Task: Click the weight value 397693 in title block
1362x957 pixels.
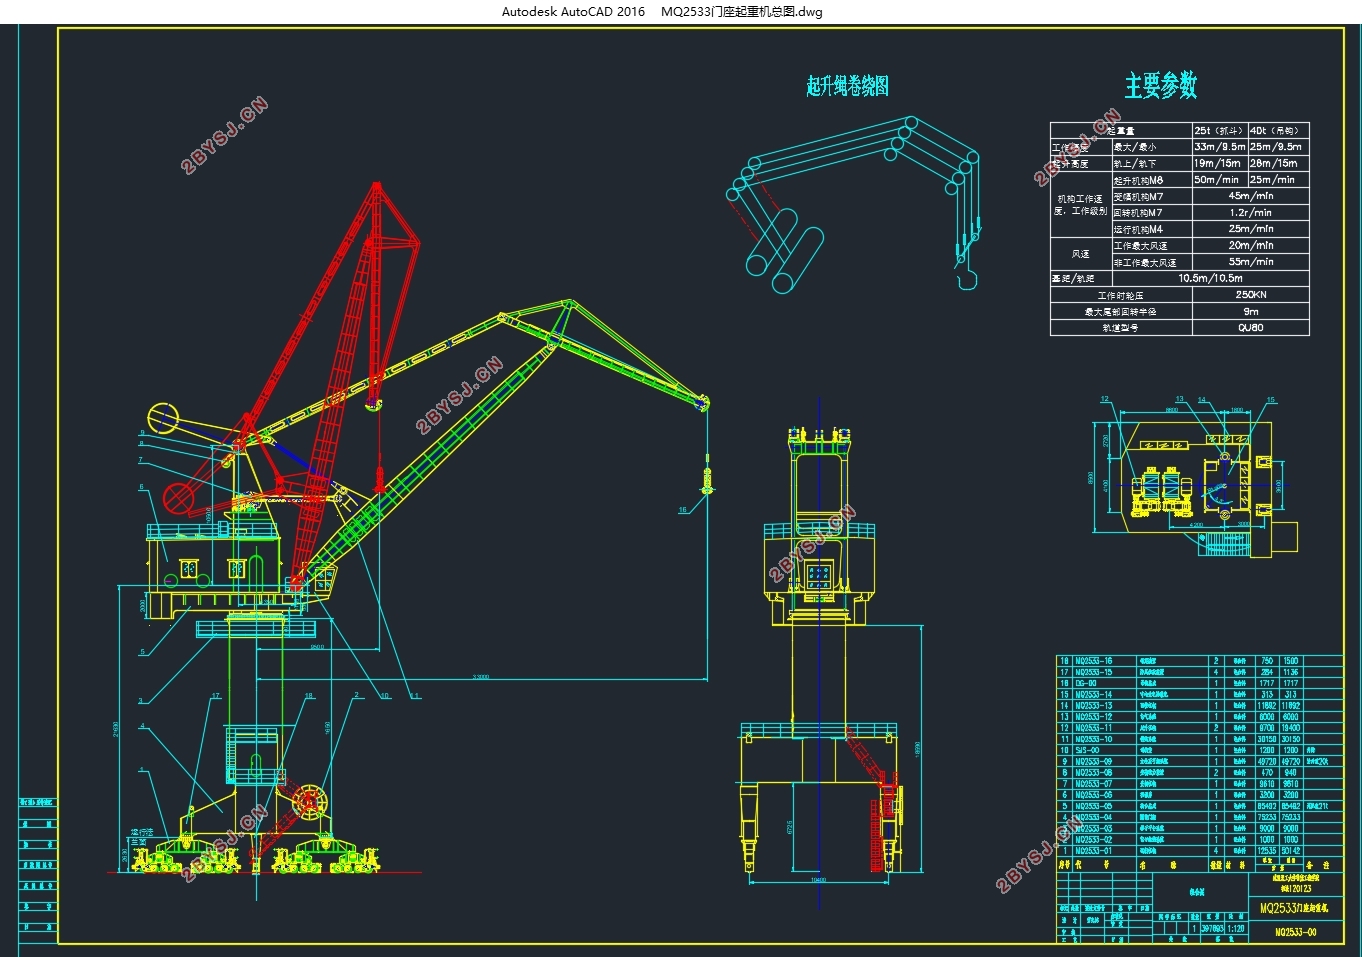Action: click(1212, 929)
